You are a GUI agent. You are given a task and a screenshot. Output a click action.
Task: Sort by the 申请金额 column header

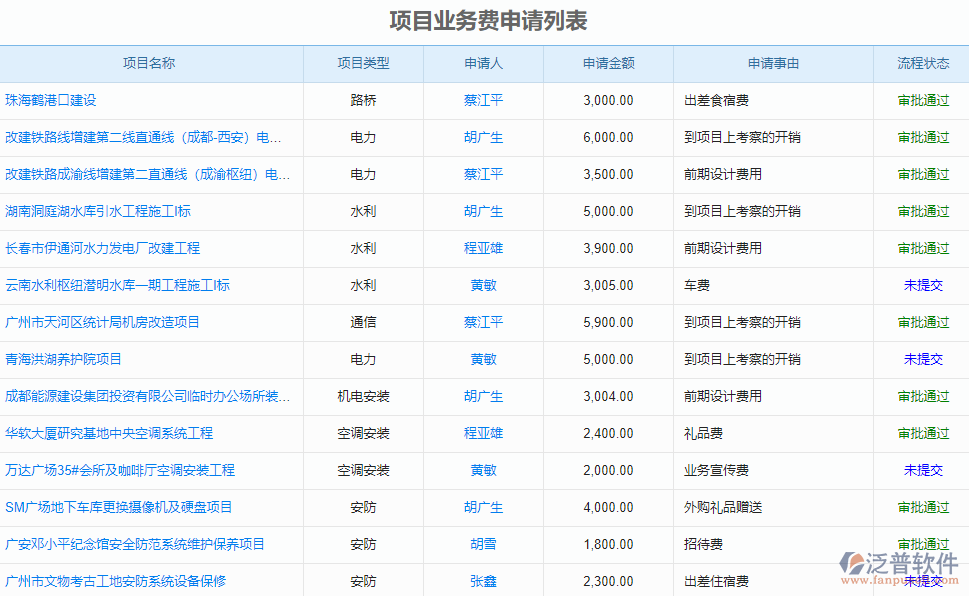tap(608, 63)
